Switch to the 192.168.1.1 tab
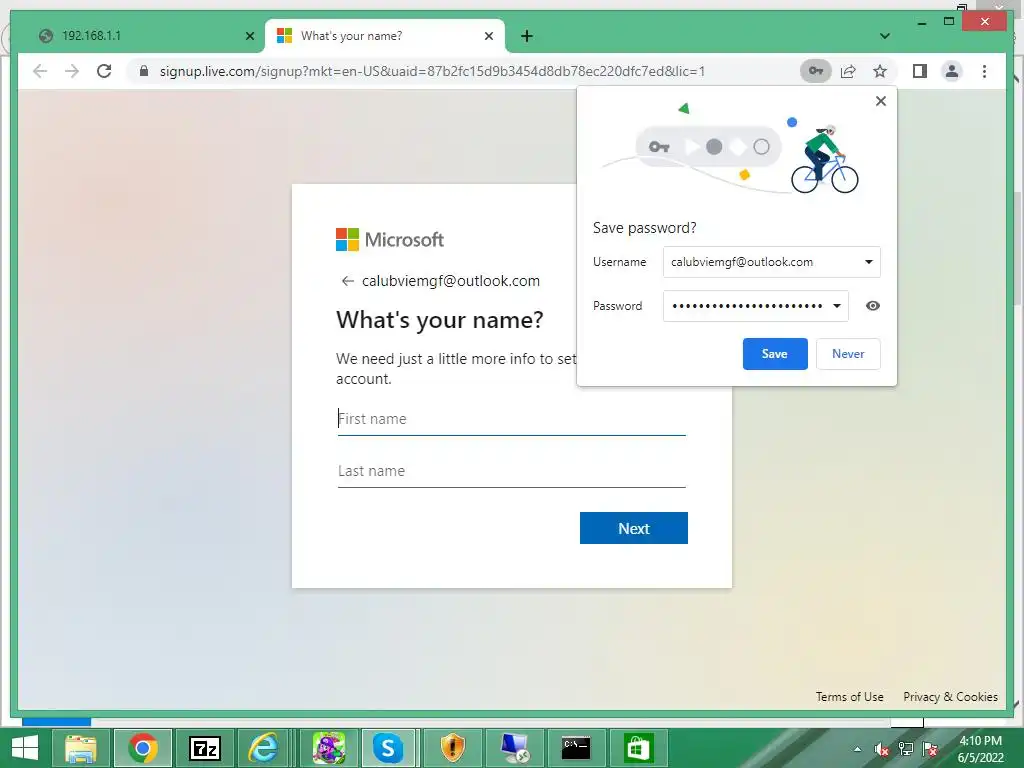The height and width of the screenshot is (768, 1024). pyautogui.click(x=144, y=36)
